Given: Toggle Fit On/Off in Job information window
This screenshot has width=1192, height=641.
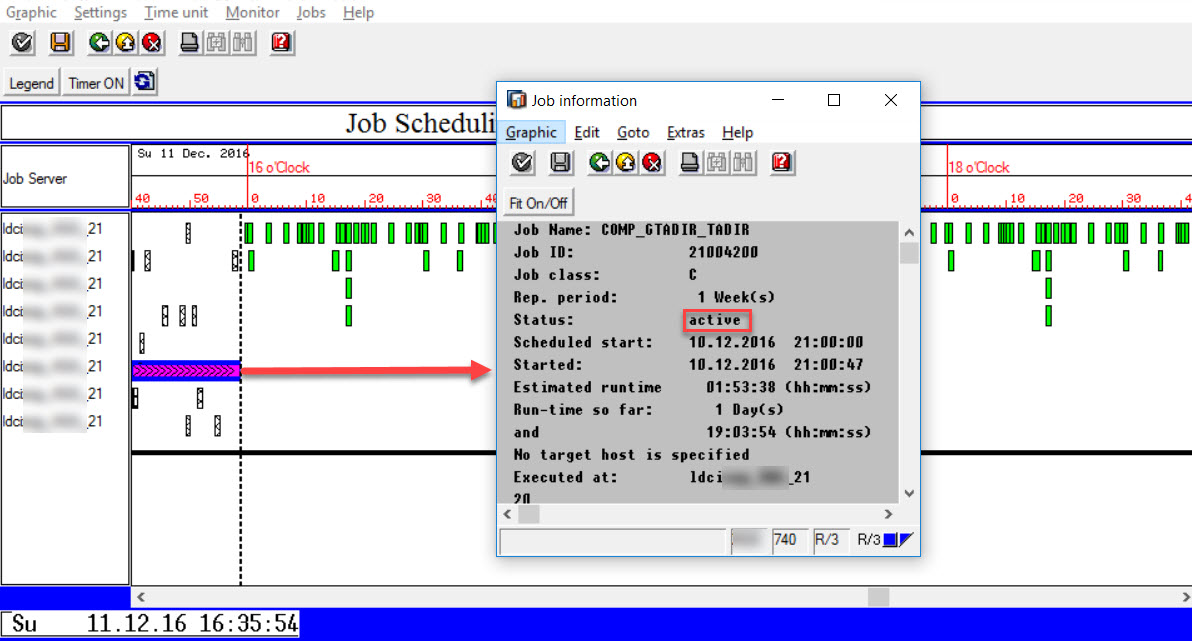Looking at the screenshot, I should point(538,201).
